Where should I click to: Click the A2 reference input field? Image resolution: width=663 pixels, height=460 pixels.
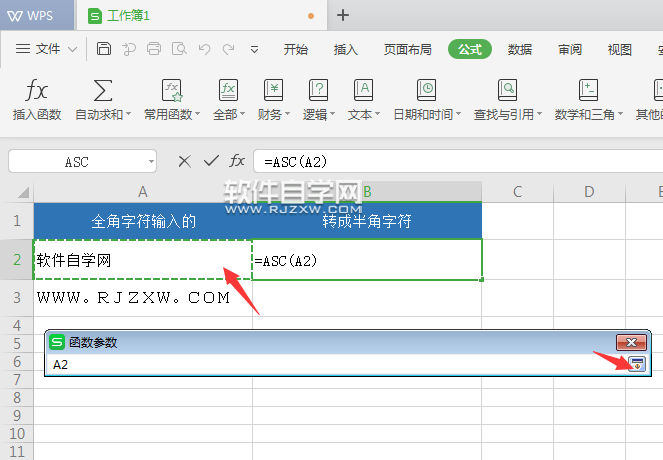(330, 365)
